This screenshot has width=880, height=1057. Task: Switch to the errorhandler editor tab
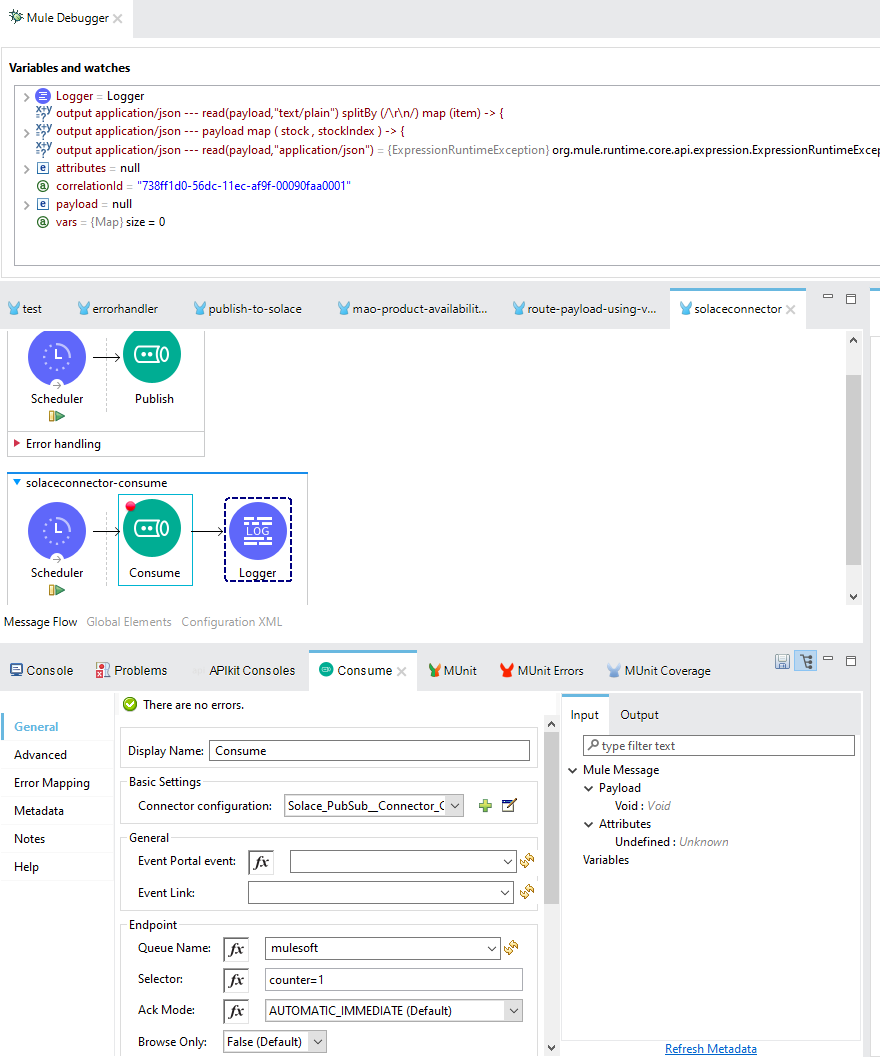[118, 309]
